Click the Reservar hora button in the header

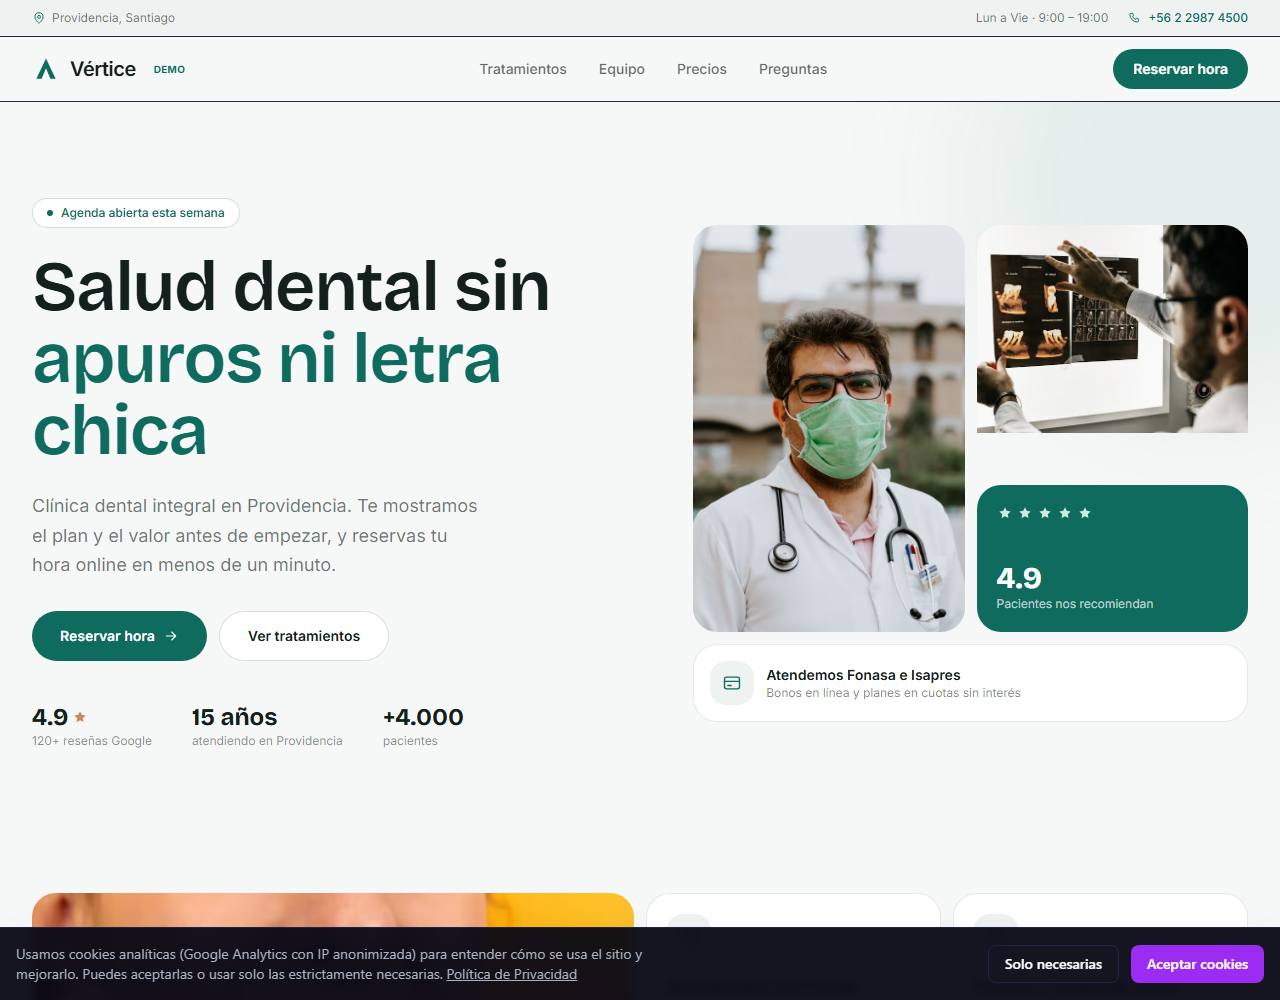click(x=1180, y=69)
